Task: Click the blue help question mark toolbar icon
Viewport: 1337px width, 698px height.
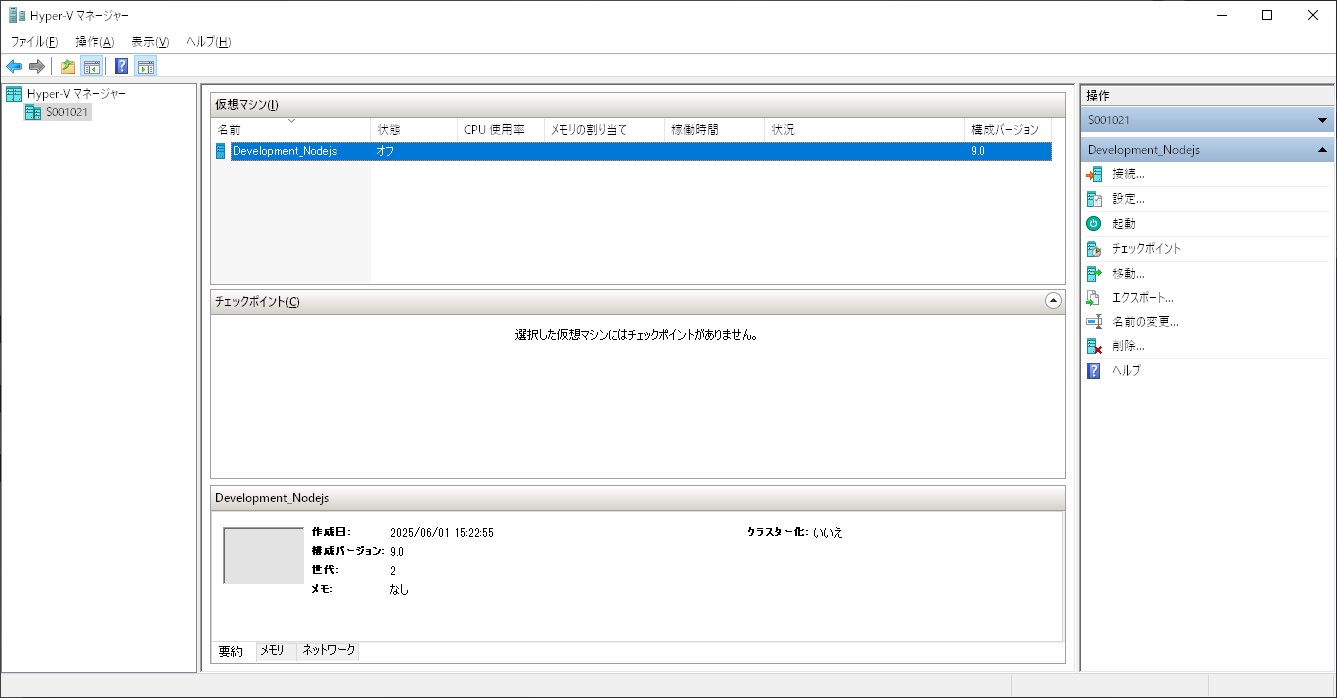Action: 121,67
